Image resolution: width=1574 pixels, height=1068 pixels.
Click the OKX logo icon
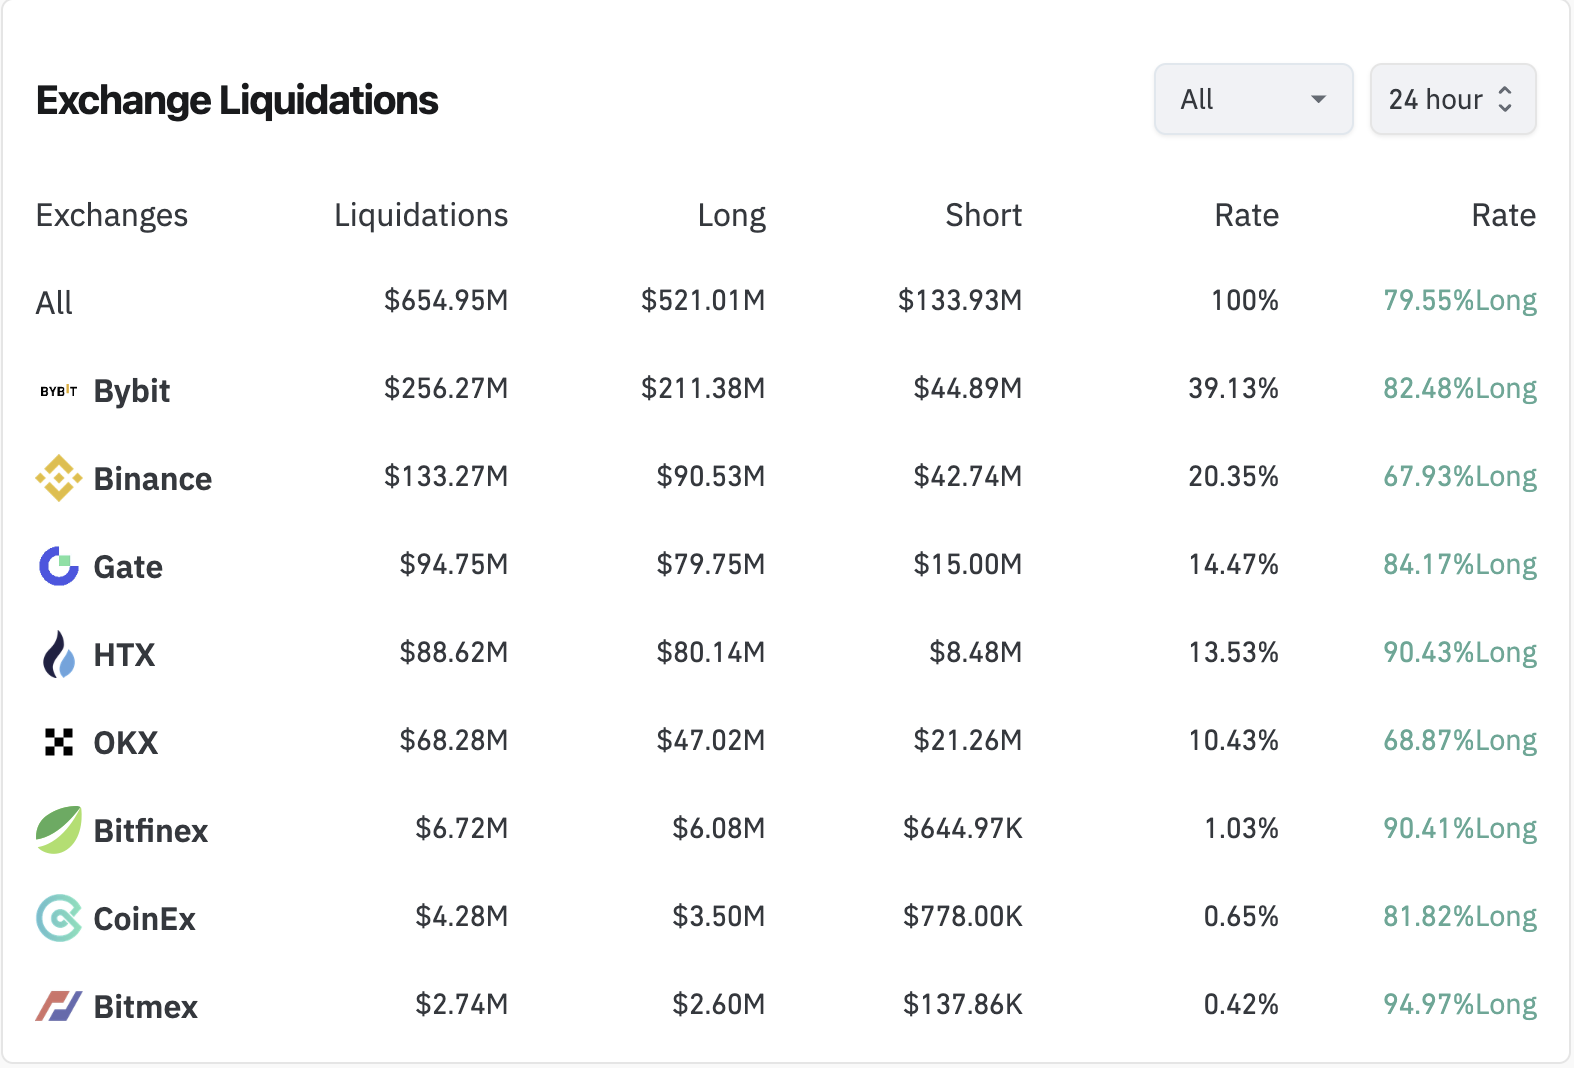point(59,742)
